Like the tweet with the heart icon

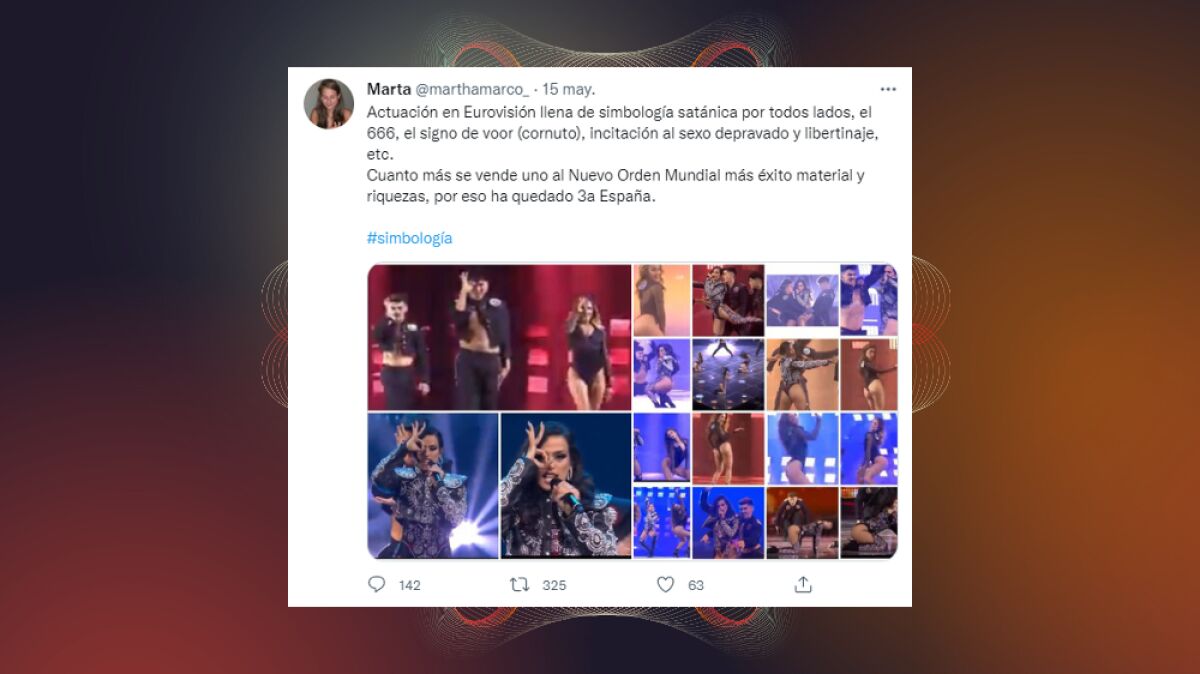tap(665, 584)
